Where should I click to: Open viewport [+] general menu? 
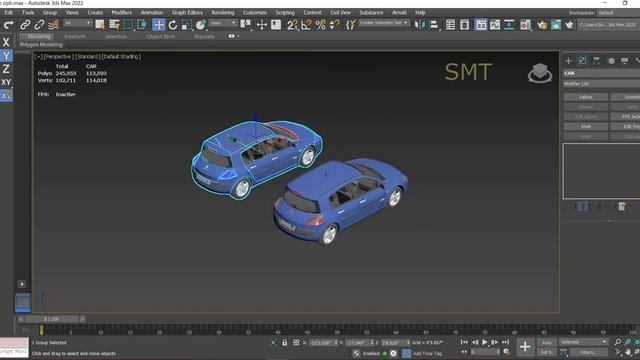click(38, 57)
